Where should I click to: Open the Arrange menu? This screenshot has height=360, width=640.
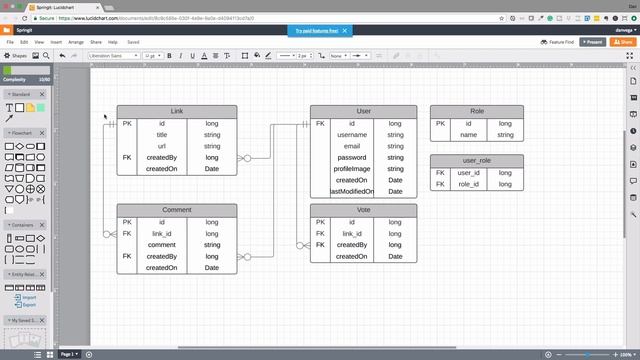pos(76,42)
